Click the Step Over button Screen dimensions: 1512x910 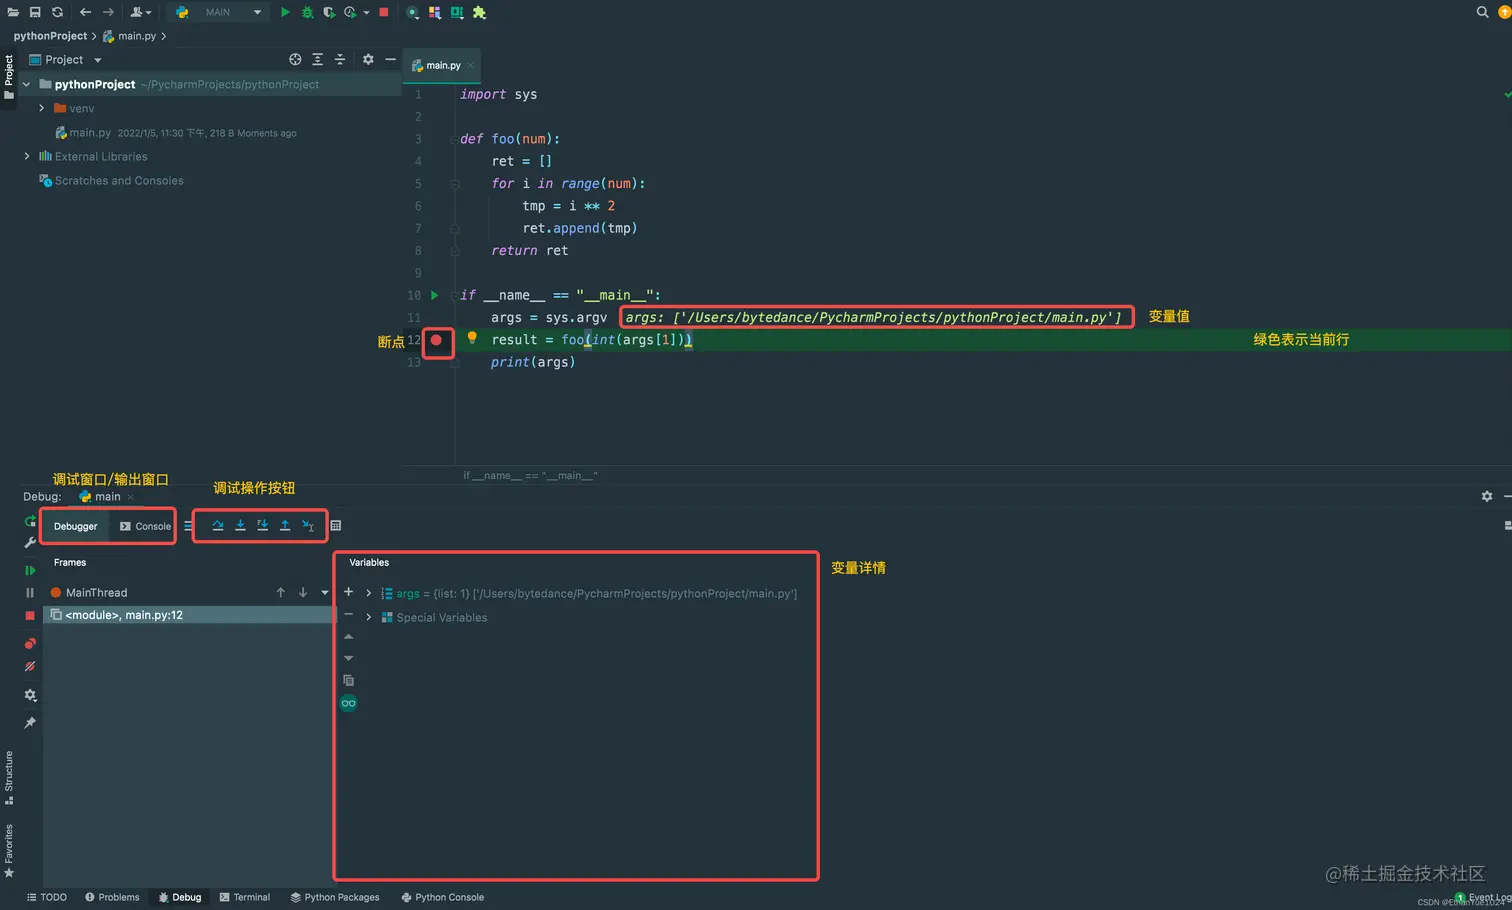point(218,526)
